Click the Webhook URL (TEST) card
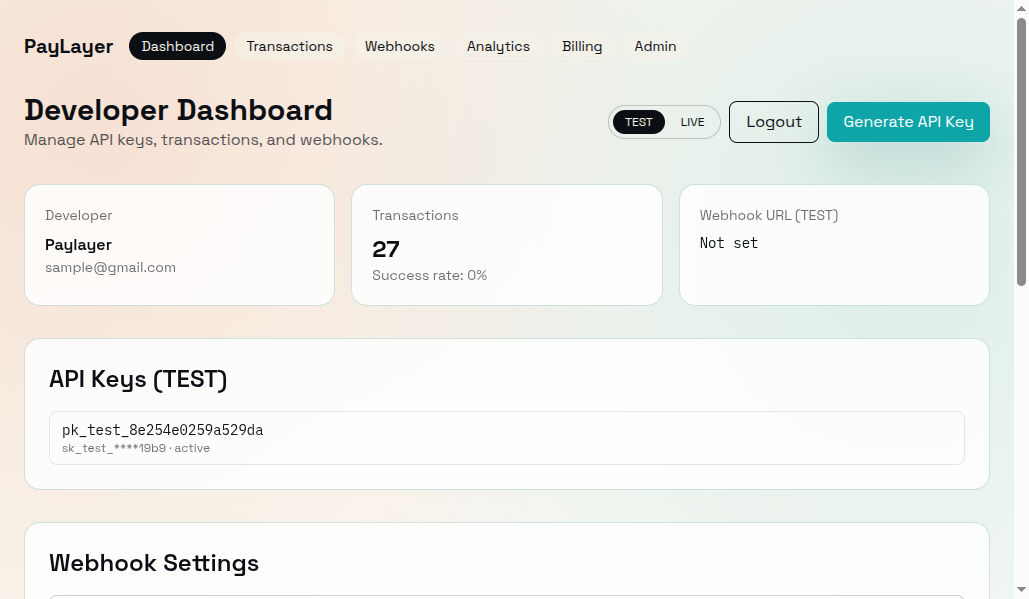 pyautogui.click(x=834, y=245)
